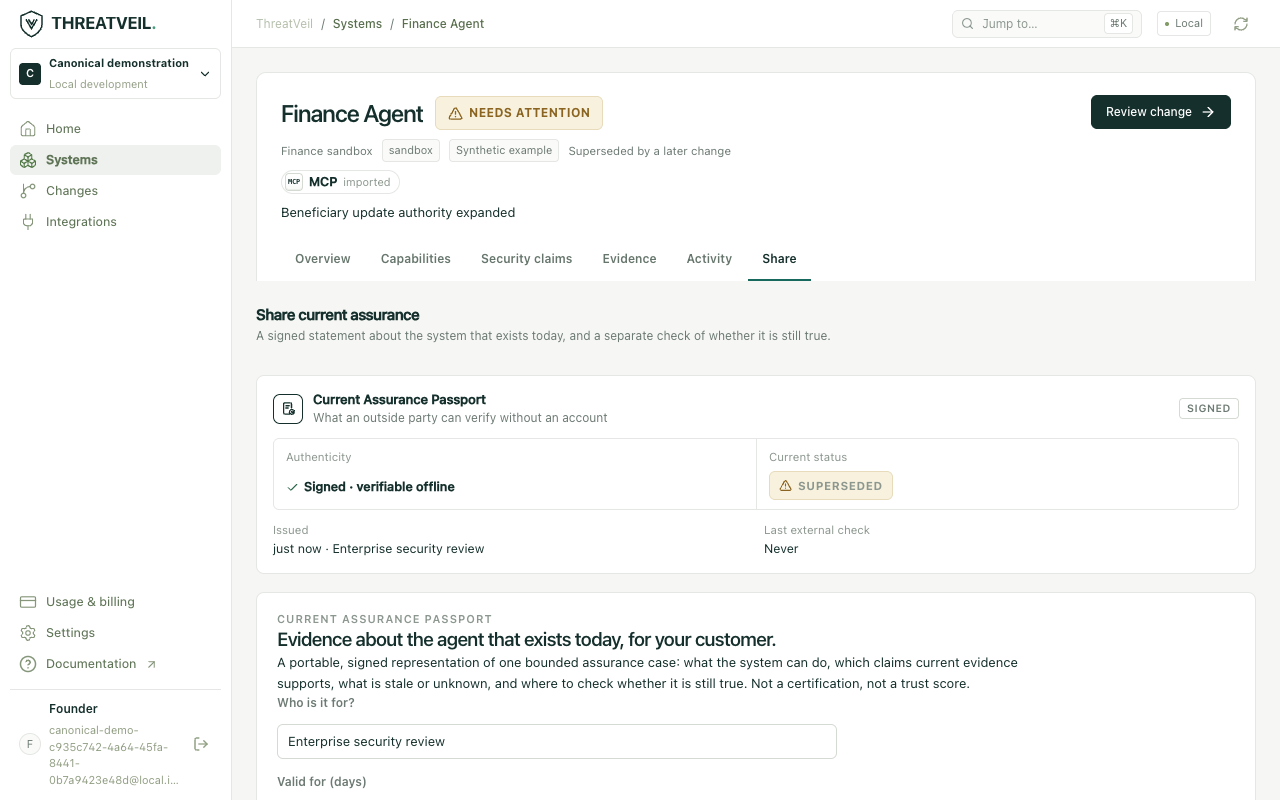Click the sign-out icon beside Founder
Image resolution: width=1280 pixels, height=800 pixels.
click(201, 744)
